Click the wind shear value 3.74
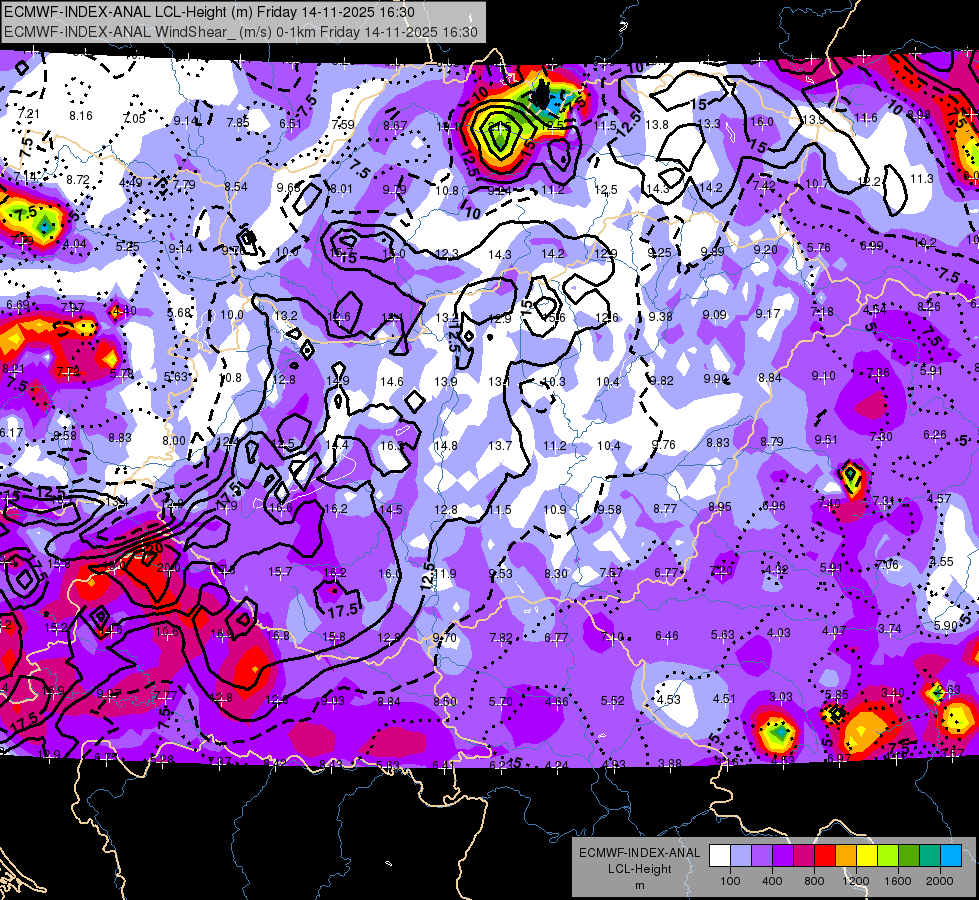The image size is (979, 900). 890,628
